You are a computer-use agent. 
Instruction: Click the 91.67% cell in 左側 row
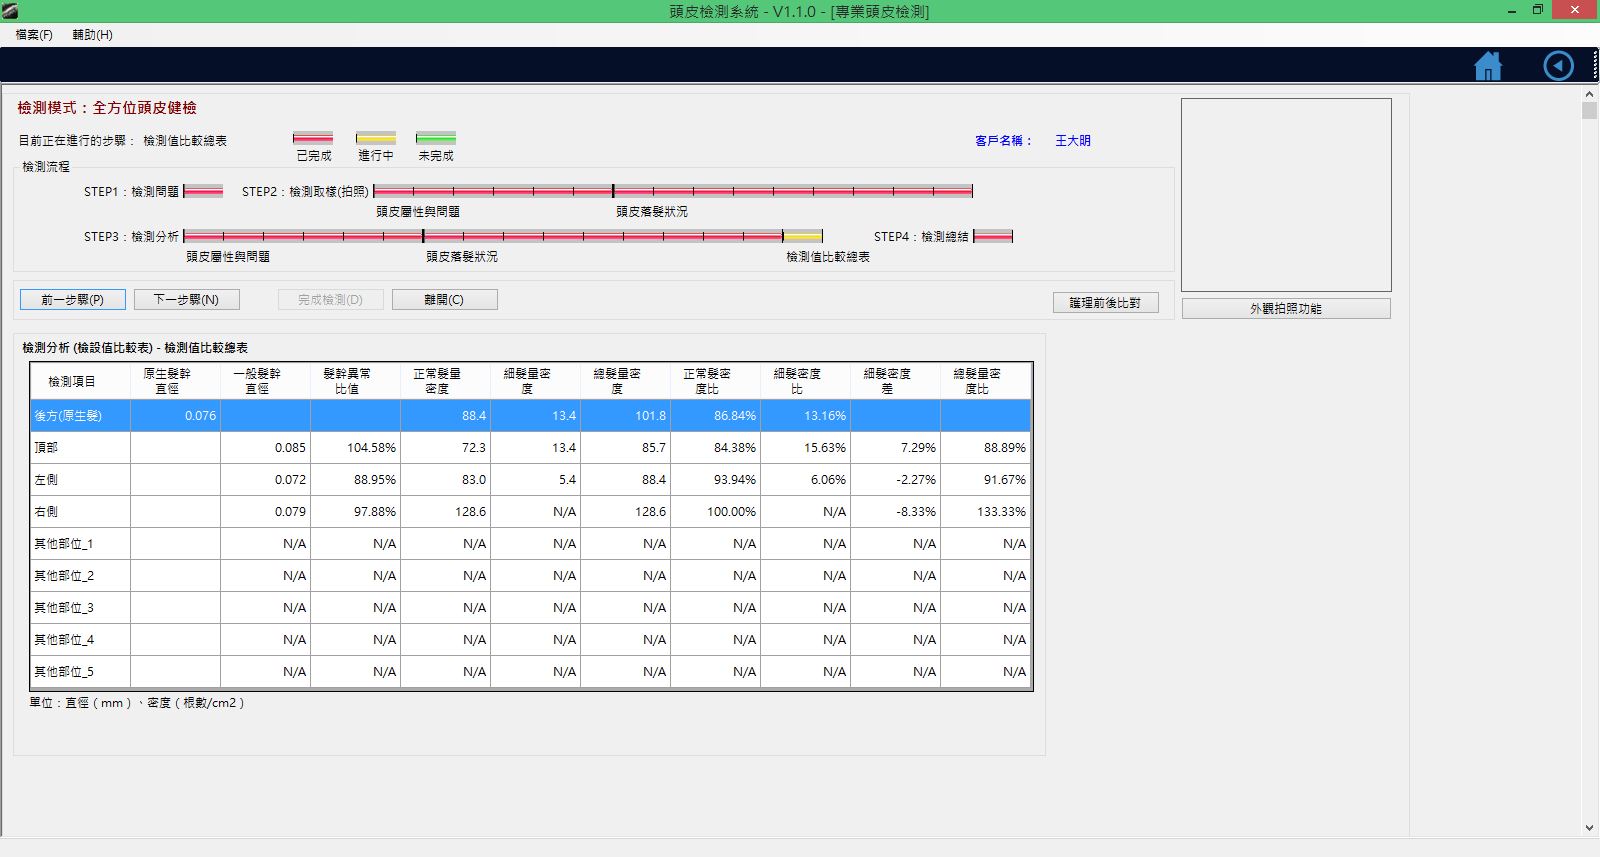pyautogui.click(x=985, y=480)
